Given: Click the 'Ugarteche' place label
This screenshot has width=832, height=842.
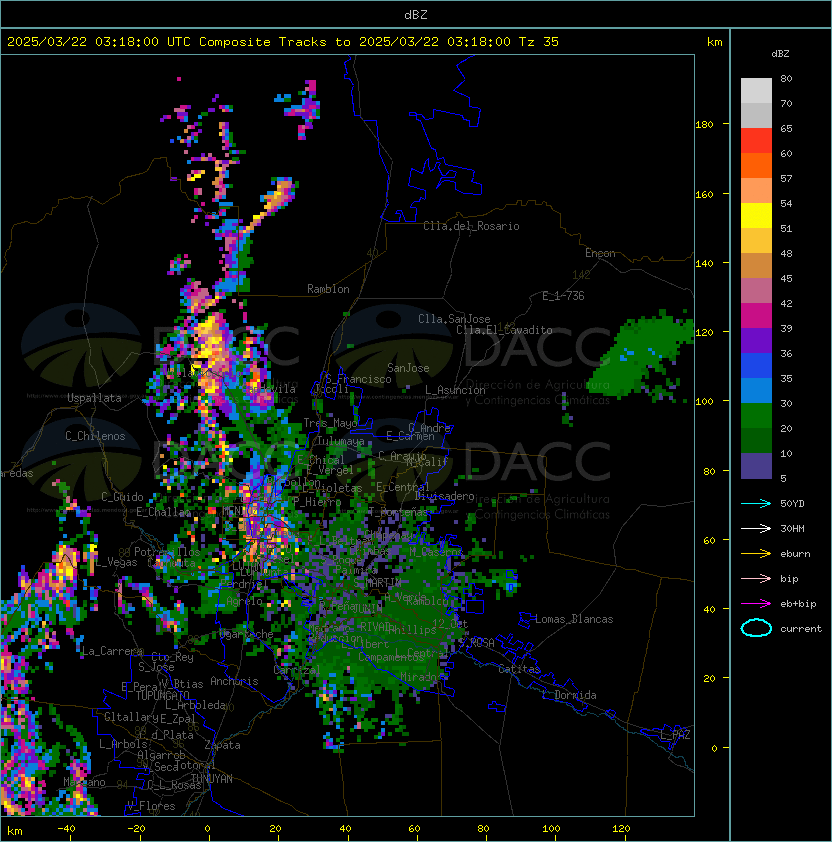Looking at the screenshot, I should [x=247, y=635].
